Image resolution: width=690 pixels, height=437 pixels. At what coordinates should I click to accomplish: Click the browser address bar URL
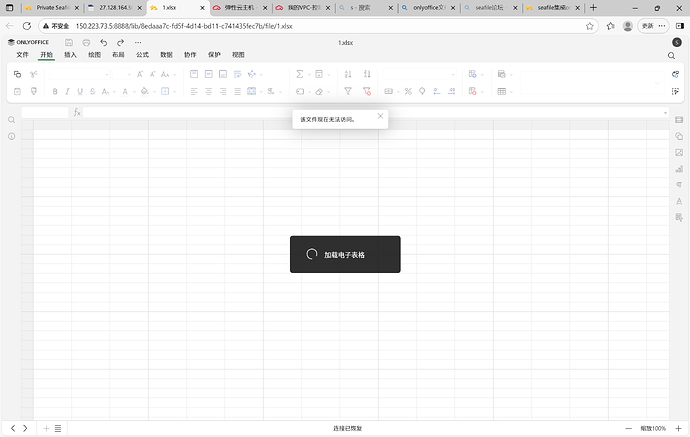pos(200,25)
